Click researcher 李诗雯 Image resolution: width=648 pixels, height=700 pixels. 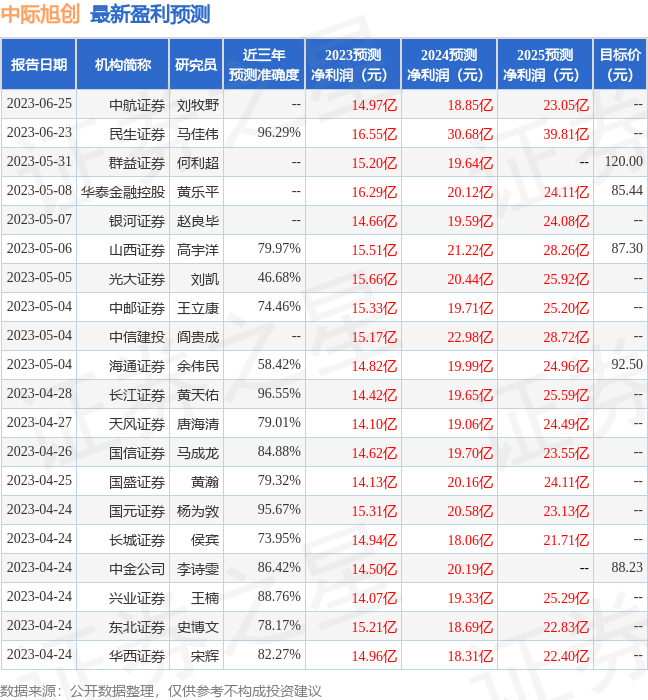click(x=198, y=570)
